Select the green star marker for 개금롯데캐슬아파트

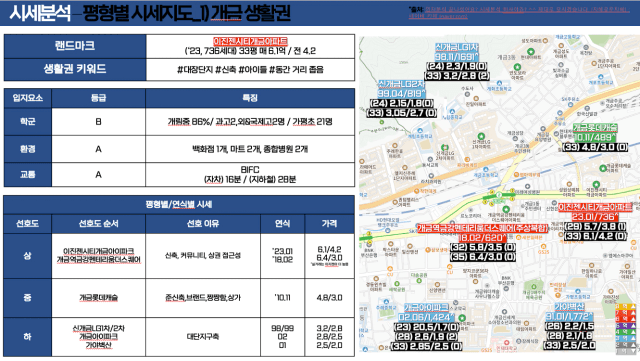pyautogui.click(x=603, y=168)
